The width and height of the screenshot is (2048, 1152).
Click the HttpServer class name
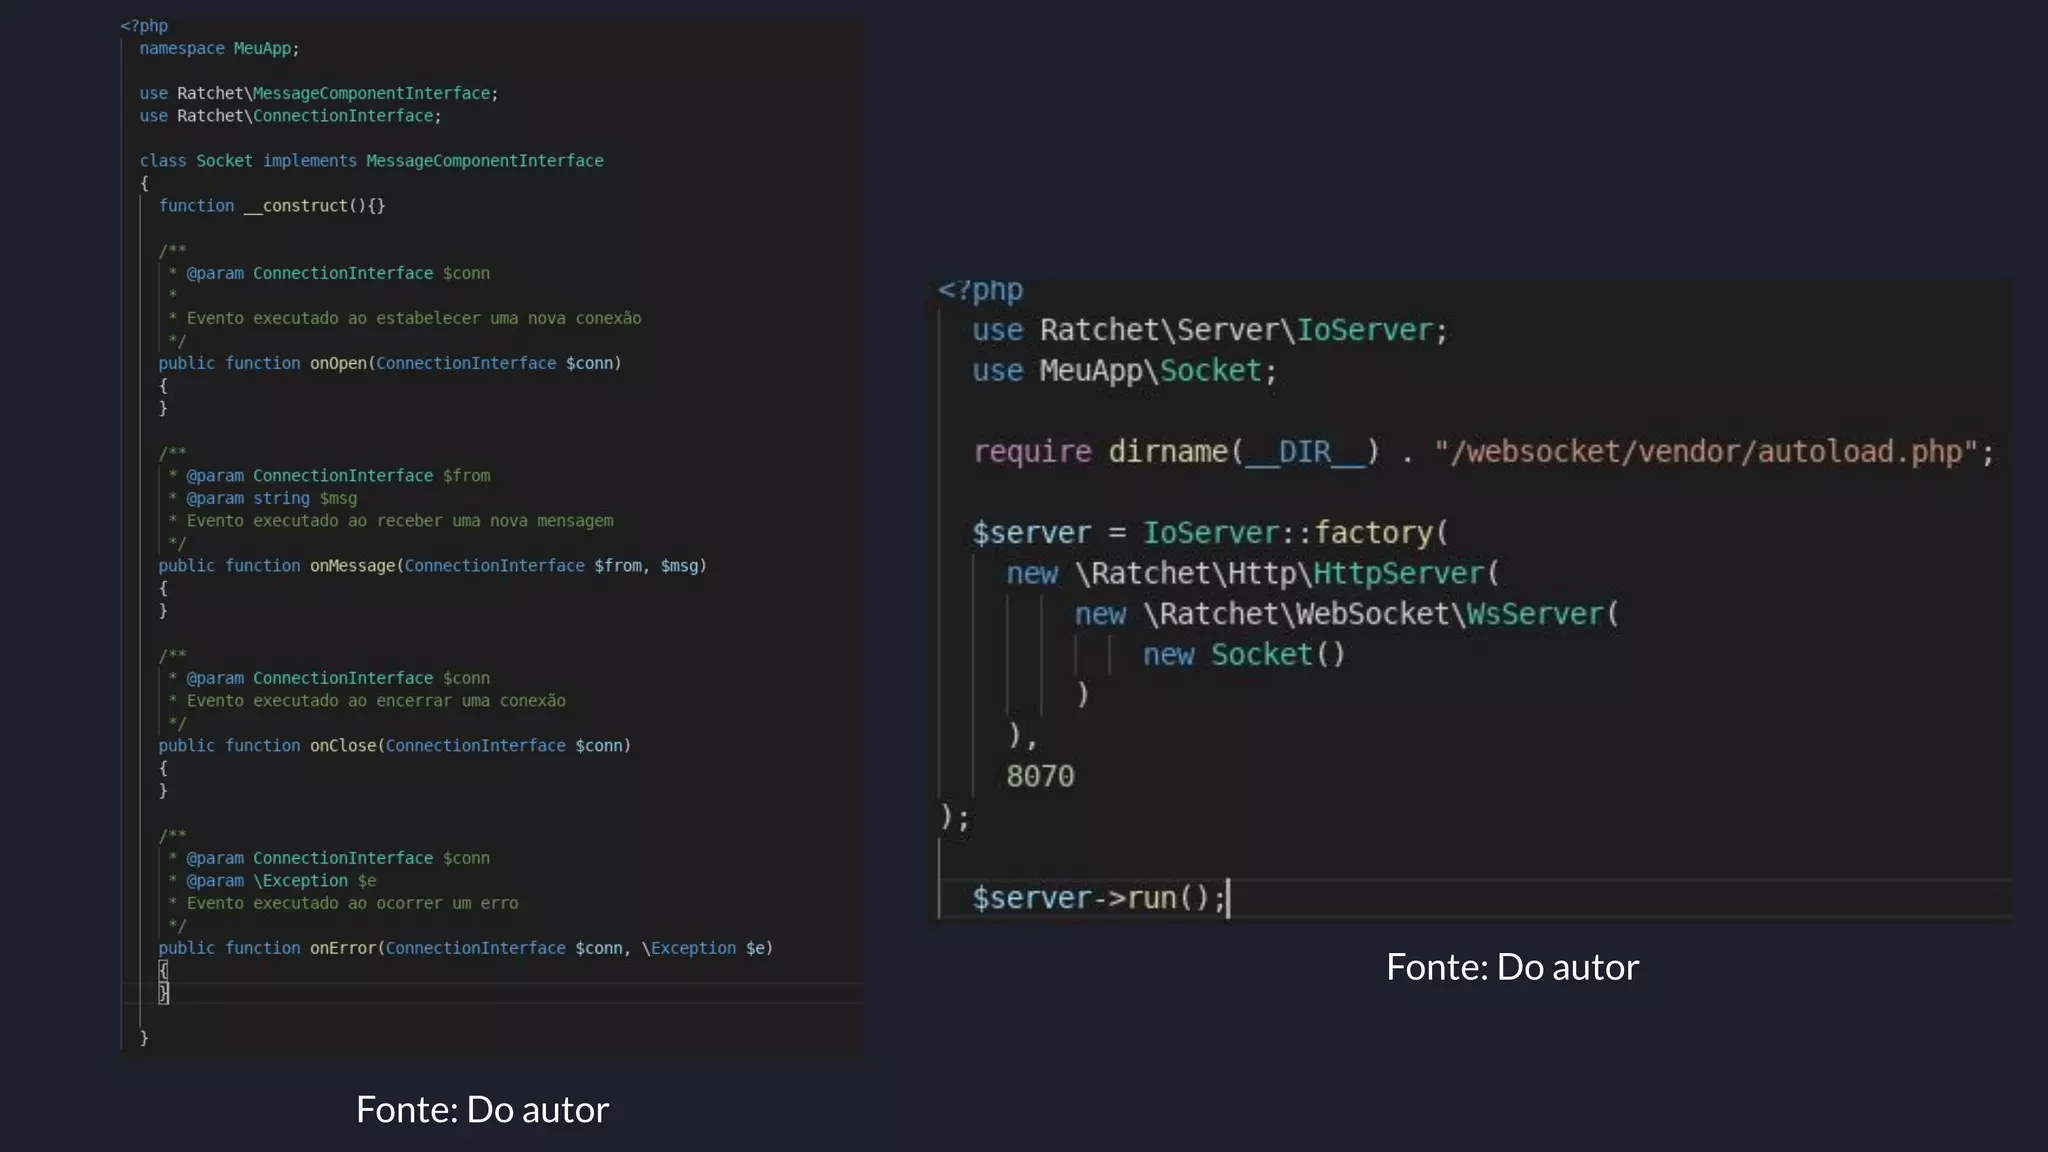[x=1398, y=574]
